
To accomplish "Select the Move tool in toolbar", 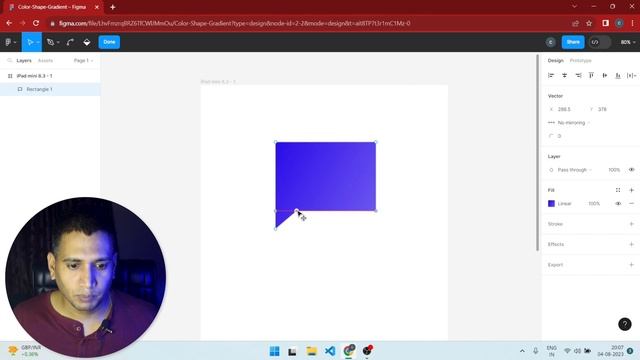I will [x=30, y=42].
